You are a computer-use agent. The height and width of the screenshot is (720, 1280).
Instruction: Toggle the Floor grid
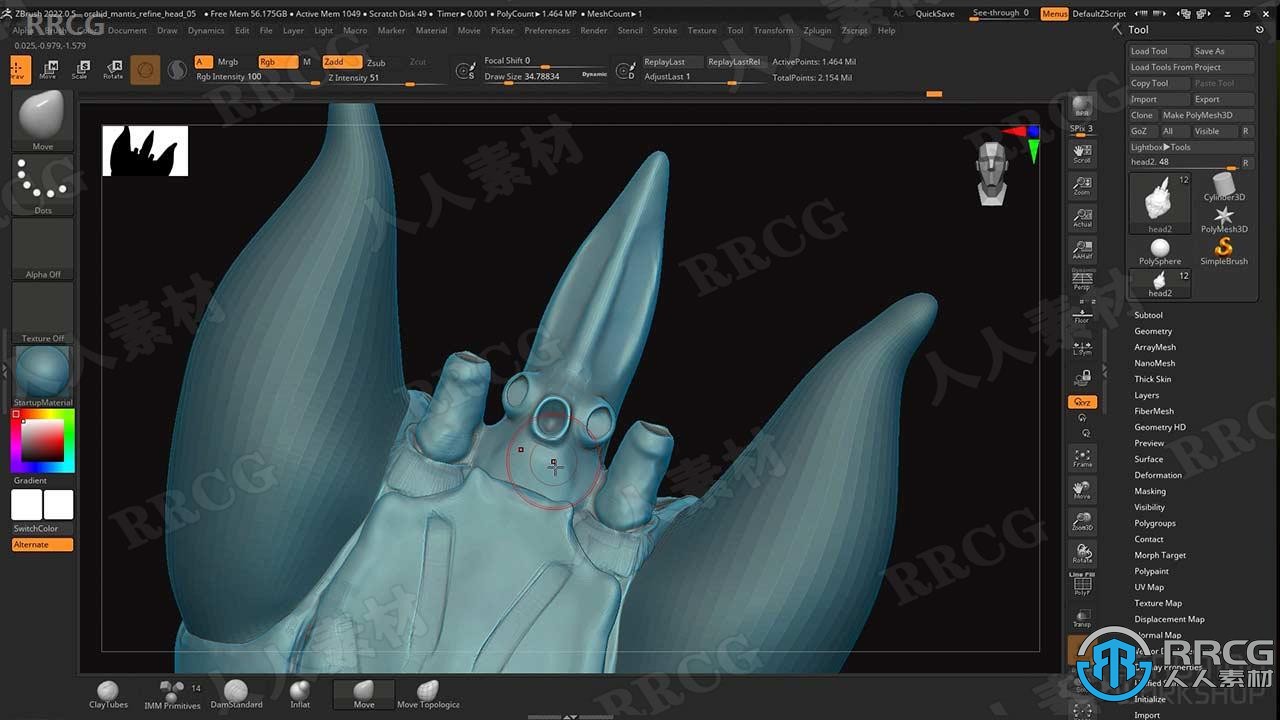1082,315
